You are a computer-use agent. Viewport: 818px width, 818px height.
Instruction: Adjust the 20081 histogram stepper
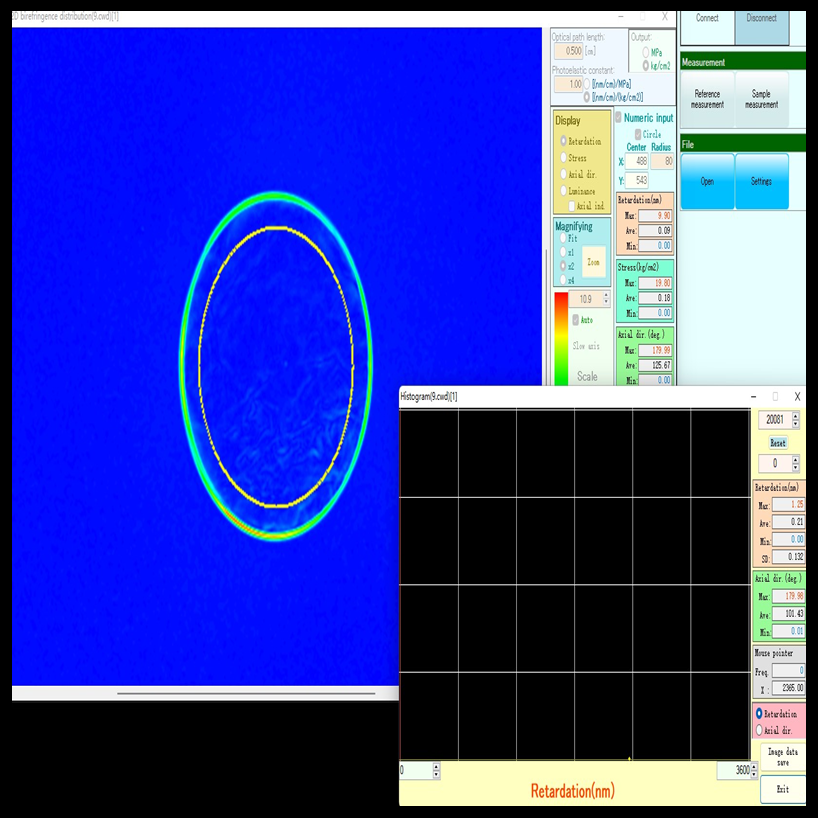796,420
